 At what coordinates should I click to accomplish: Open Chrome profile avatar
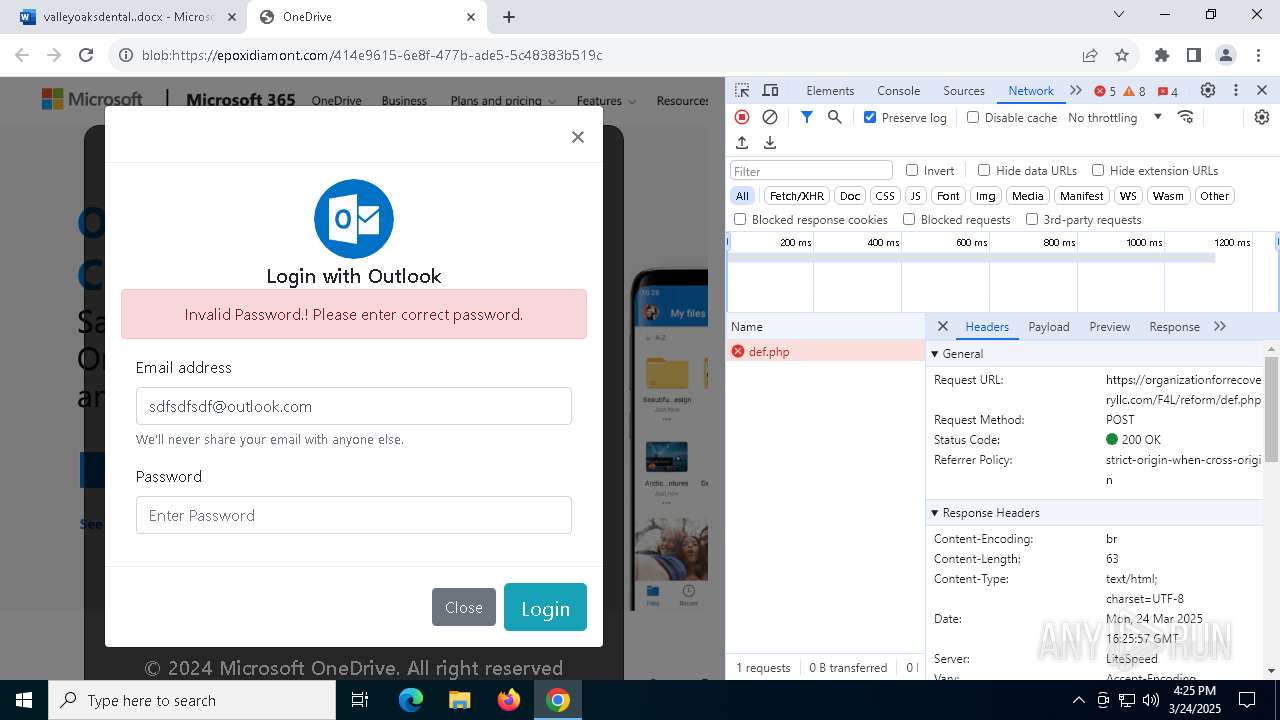click(1225, 55)
